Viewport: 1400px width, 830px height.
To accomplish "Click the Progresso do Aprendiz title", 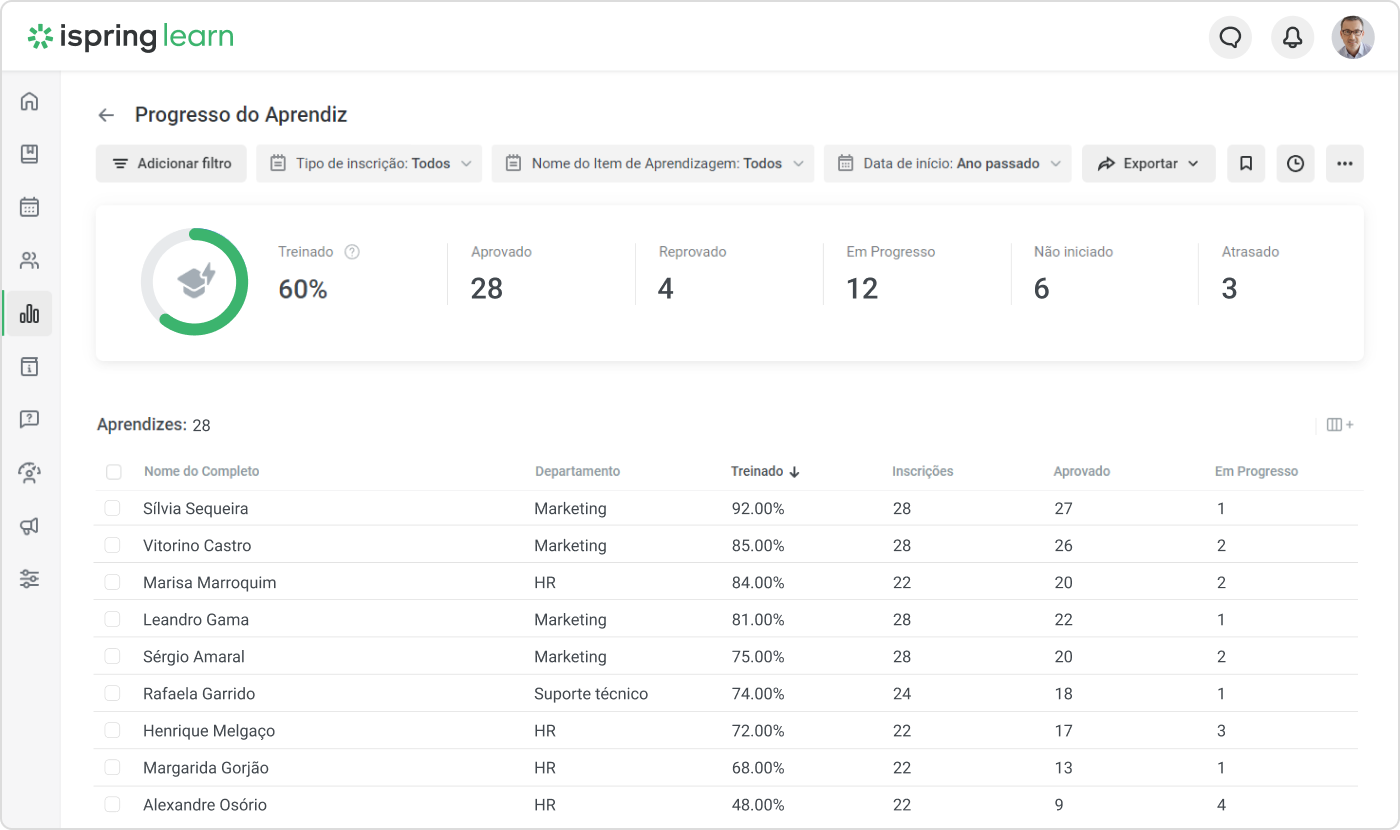I will [x=241, y=115].
